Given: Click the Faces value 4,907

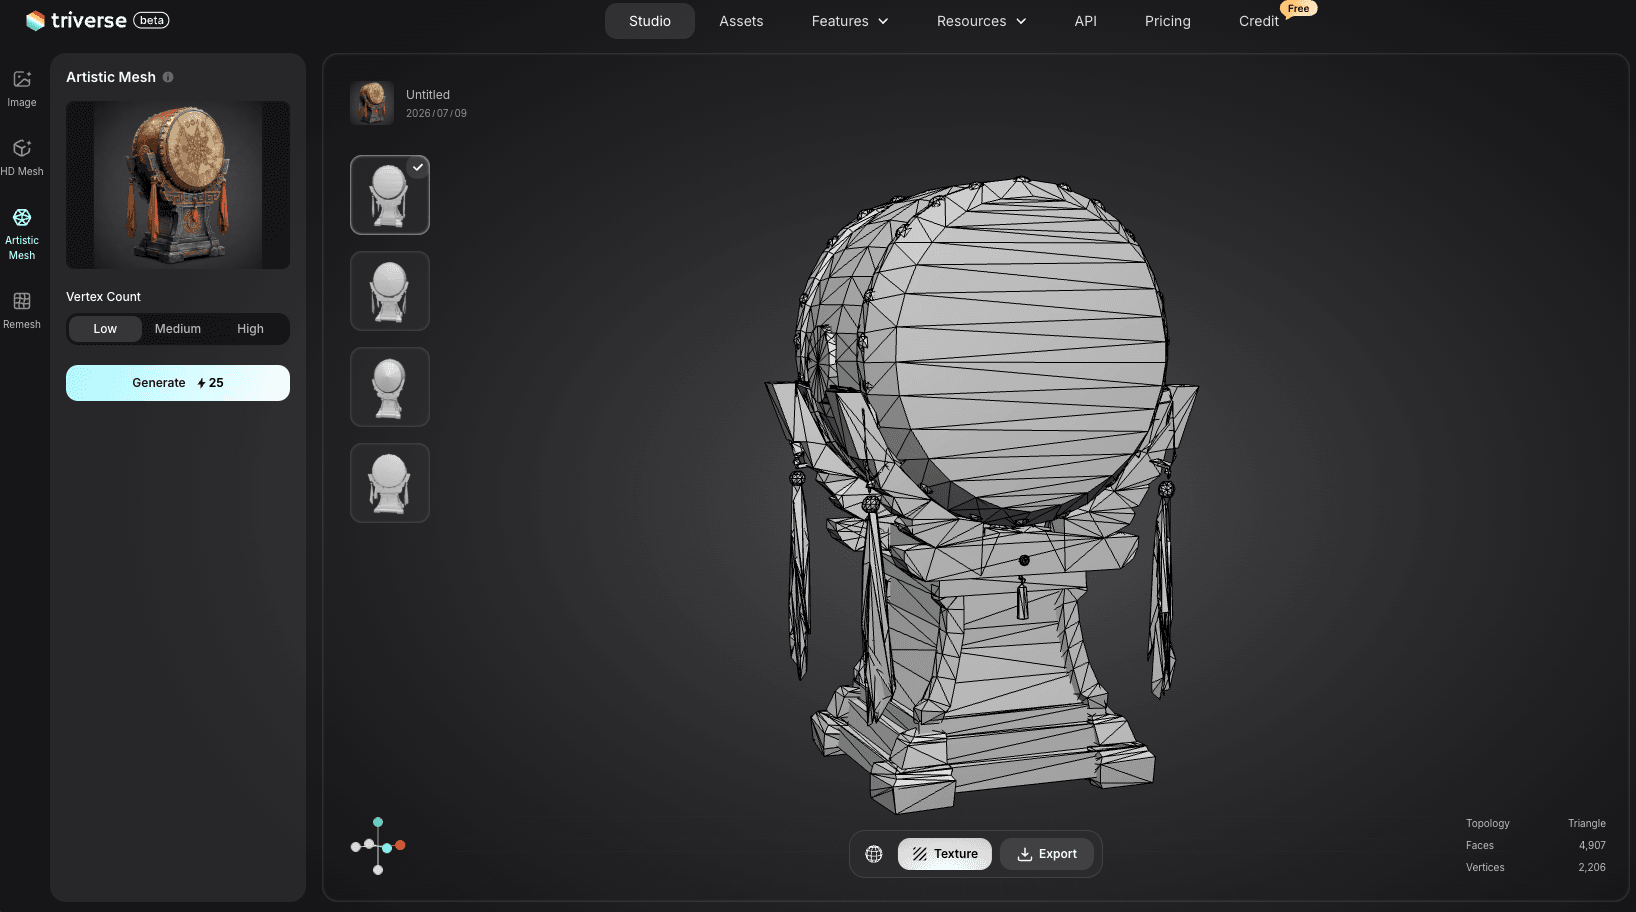Looking at the screenshot, I should [1592, 846].
